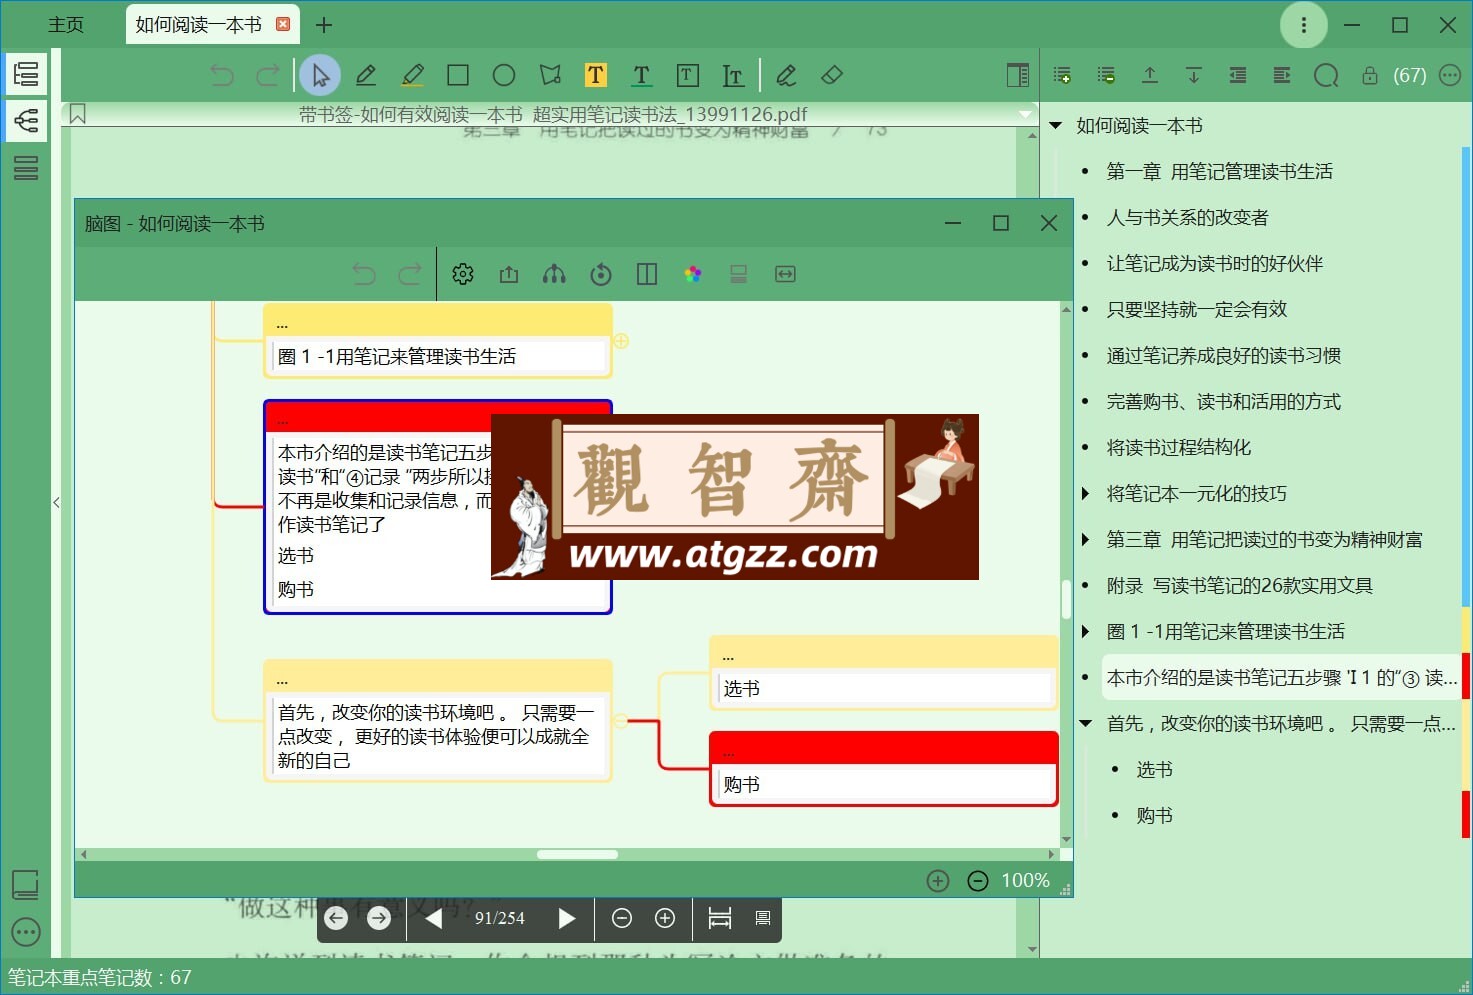
Task: Zoom in the PDF page
Action: point(665,918)
